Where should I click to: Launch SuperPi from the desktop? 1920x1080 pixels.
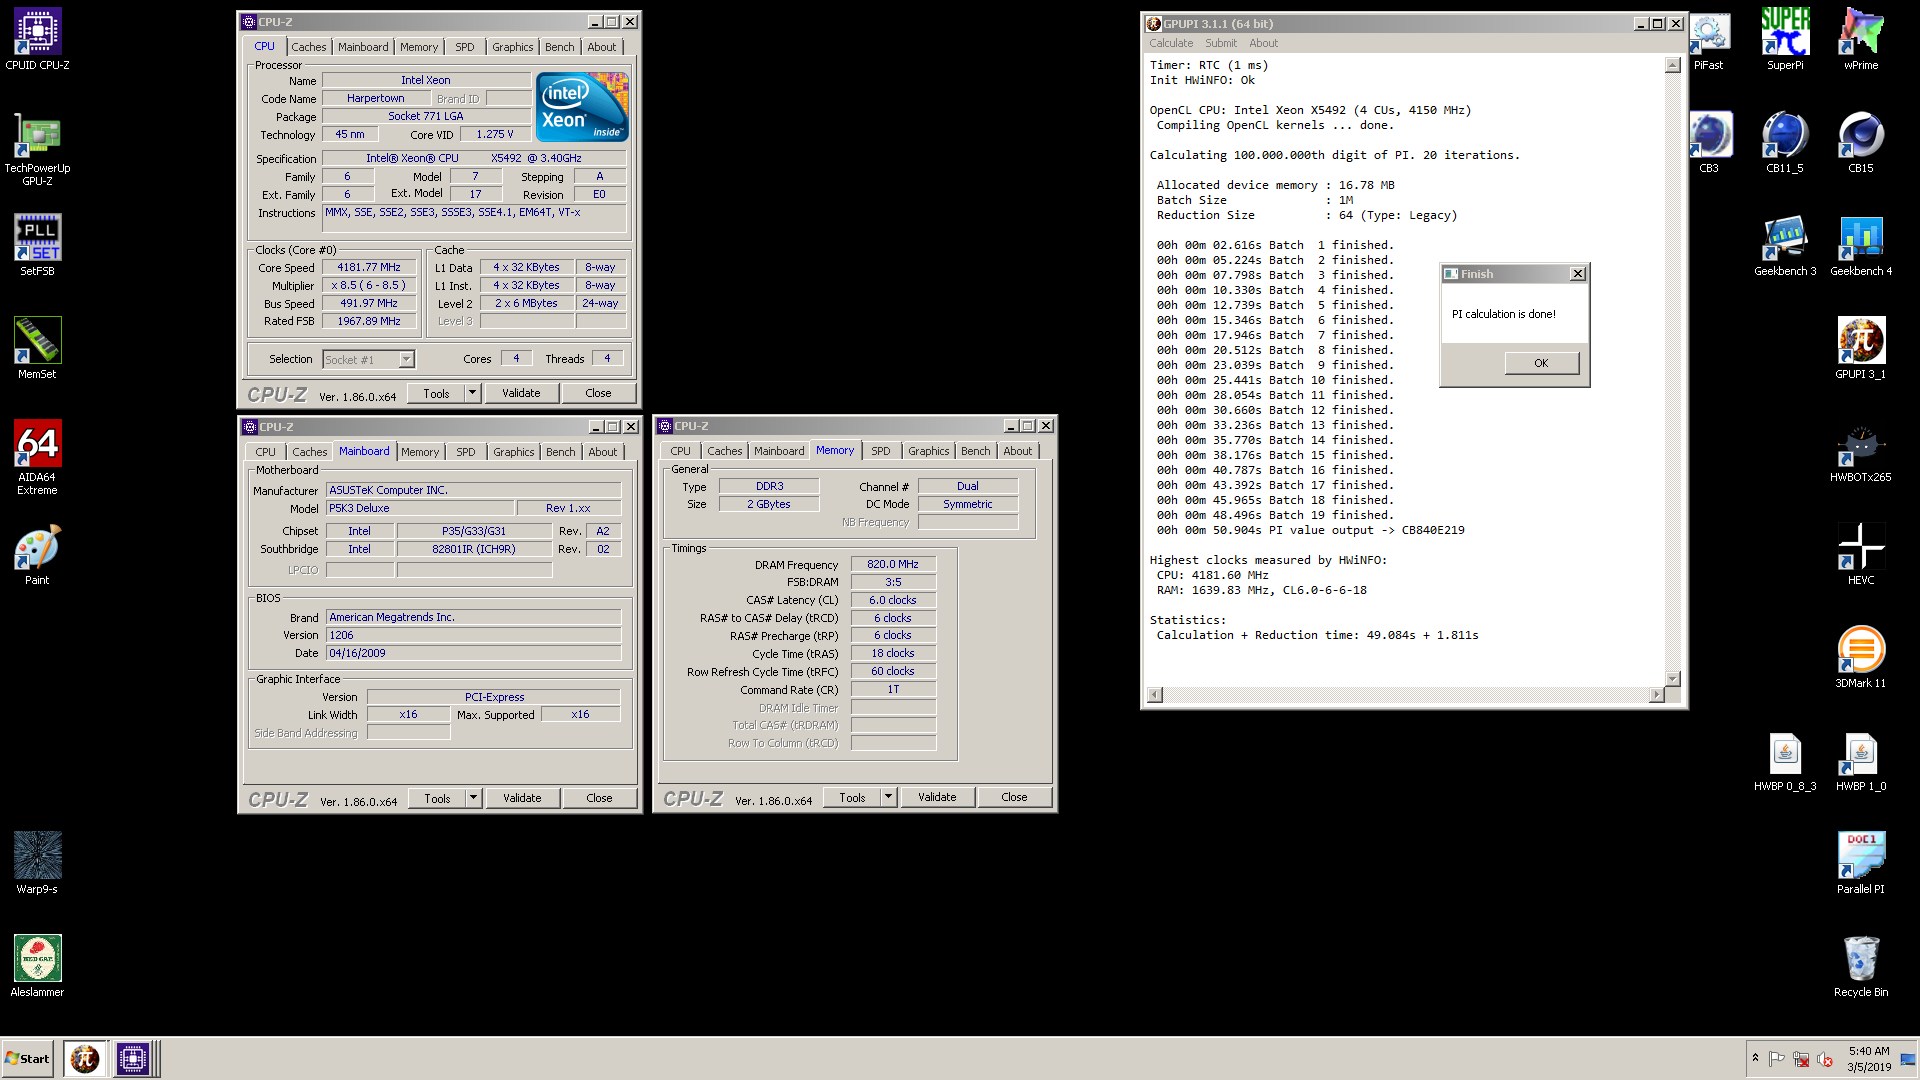pos(1785,40)
